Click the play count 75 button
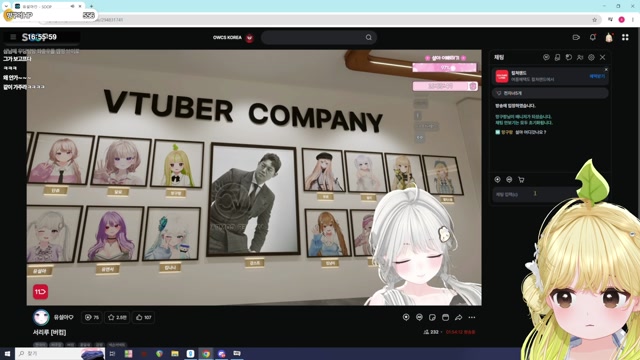The image size is (640, 360). pos(92,317)
